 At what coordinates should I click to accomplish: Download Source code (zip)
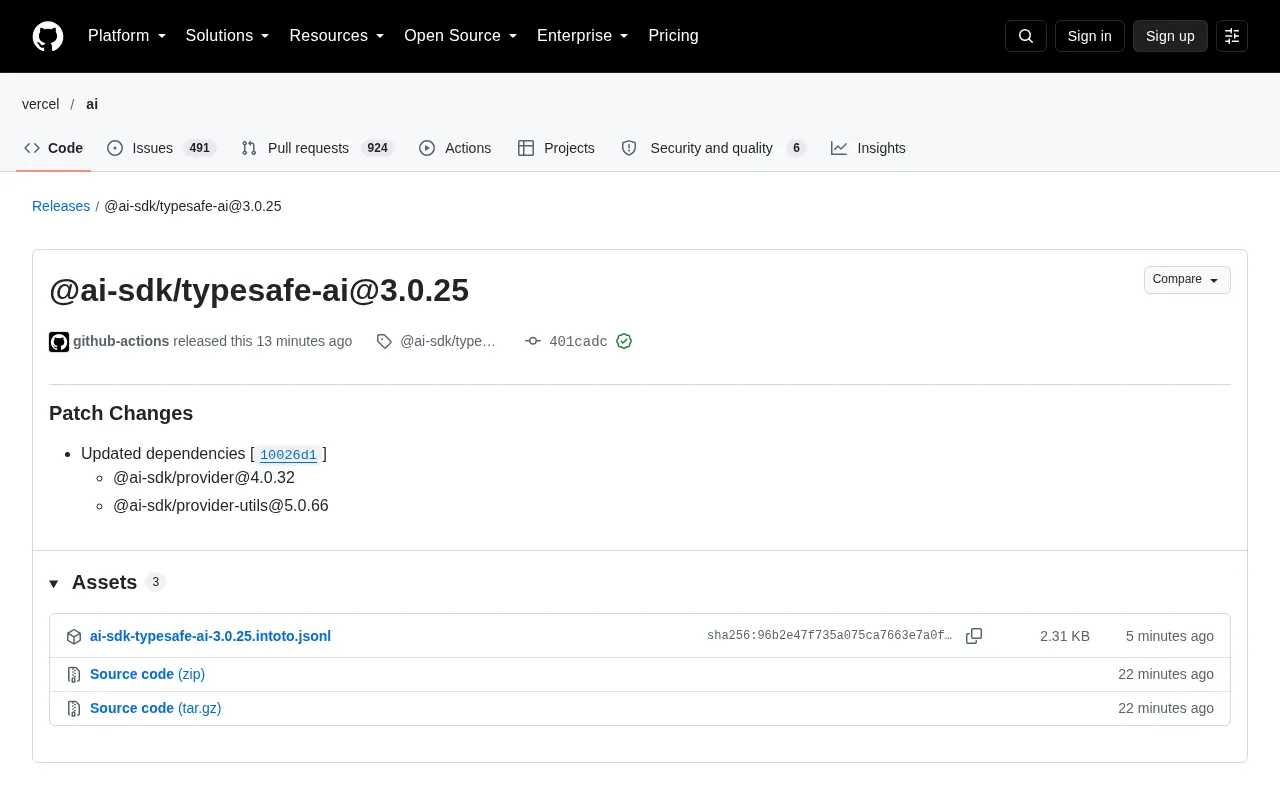click(147, 674)
